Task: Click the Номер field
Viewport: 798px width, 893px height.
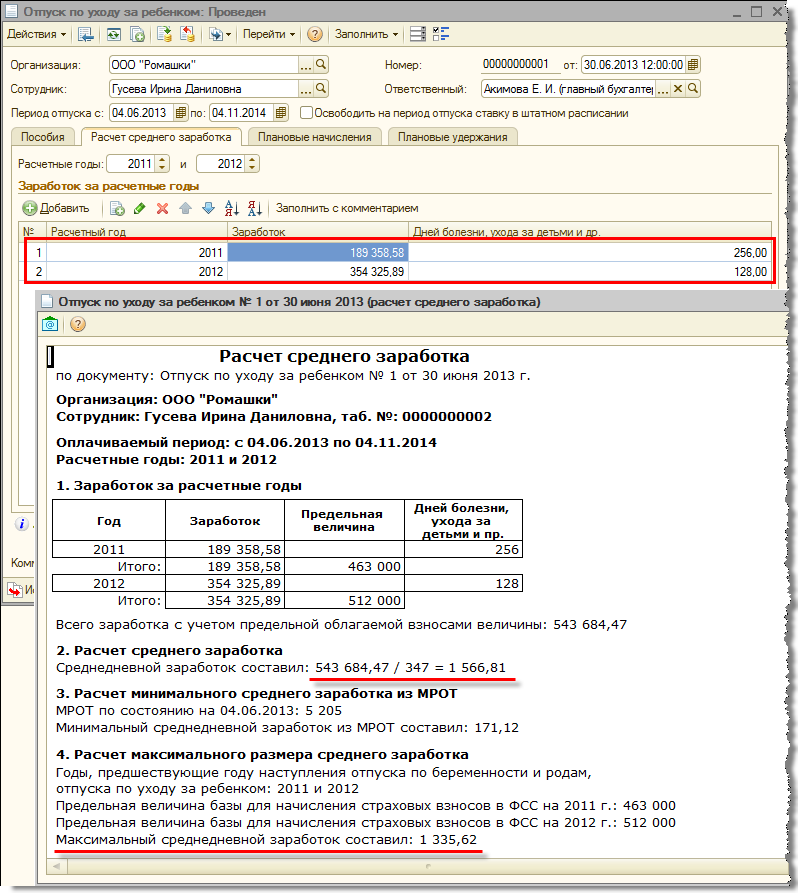Action: click(x=520, y=64)
